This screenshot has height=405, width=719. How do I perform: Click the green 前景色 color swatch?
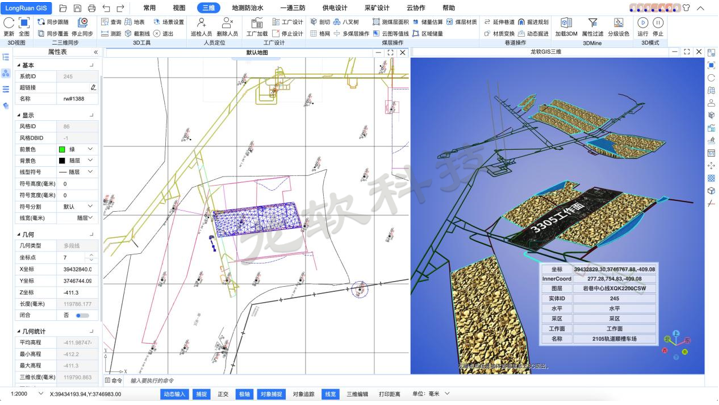click(x=62, y=149)
